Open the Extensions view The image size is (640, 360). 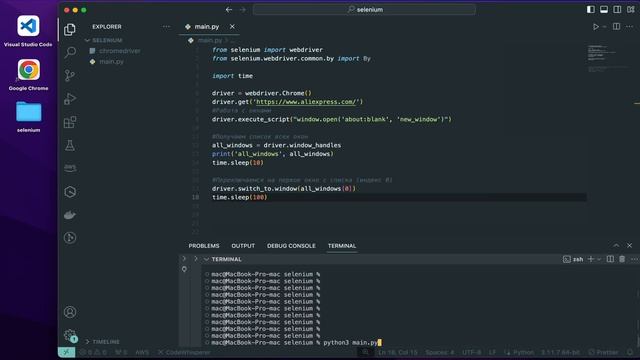coord(70,122)
